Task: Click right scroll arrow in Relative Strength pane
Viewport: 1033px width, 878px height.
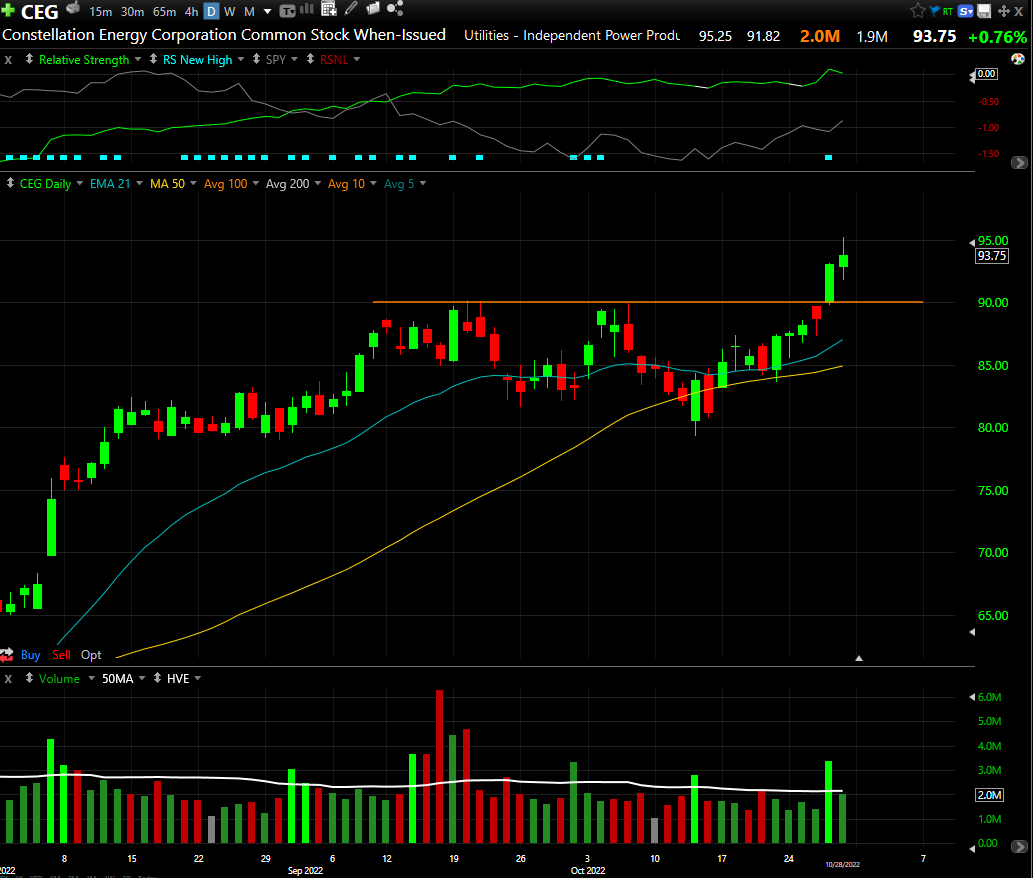Action: 1019,162
